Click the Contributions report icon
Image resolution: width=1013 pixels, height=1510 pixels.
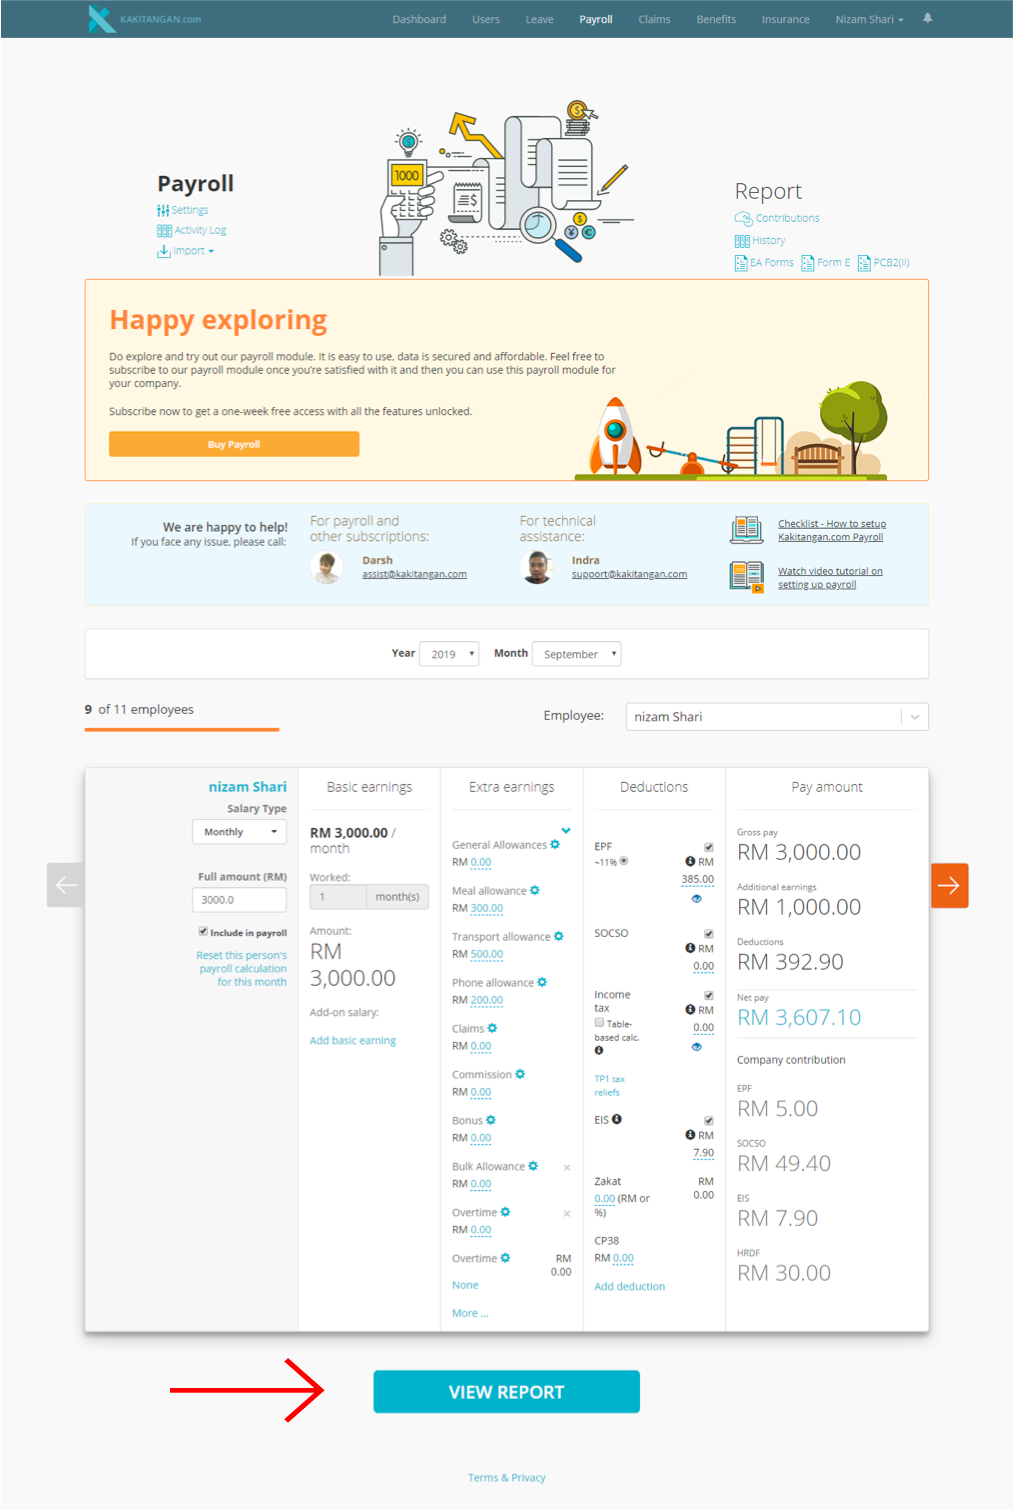coord(743,218)
